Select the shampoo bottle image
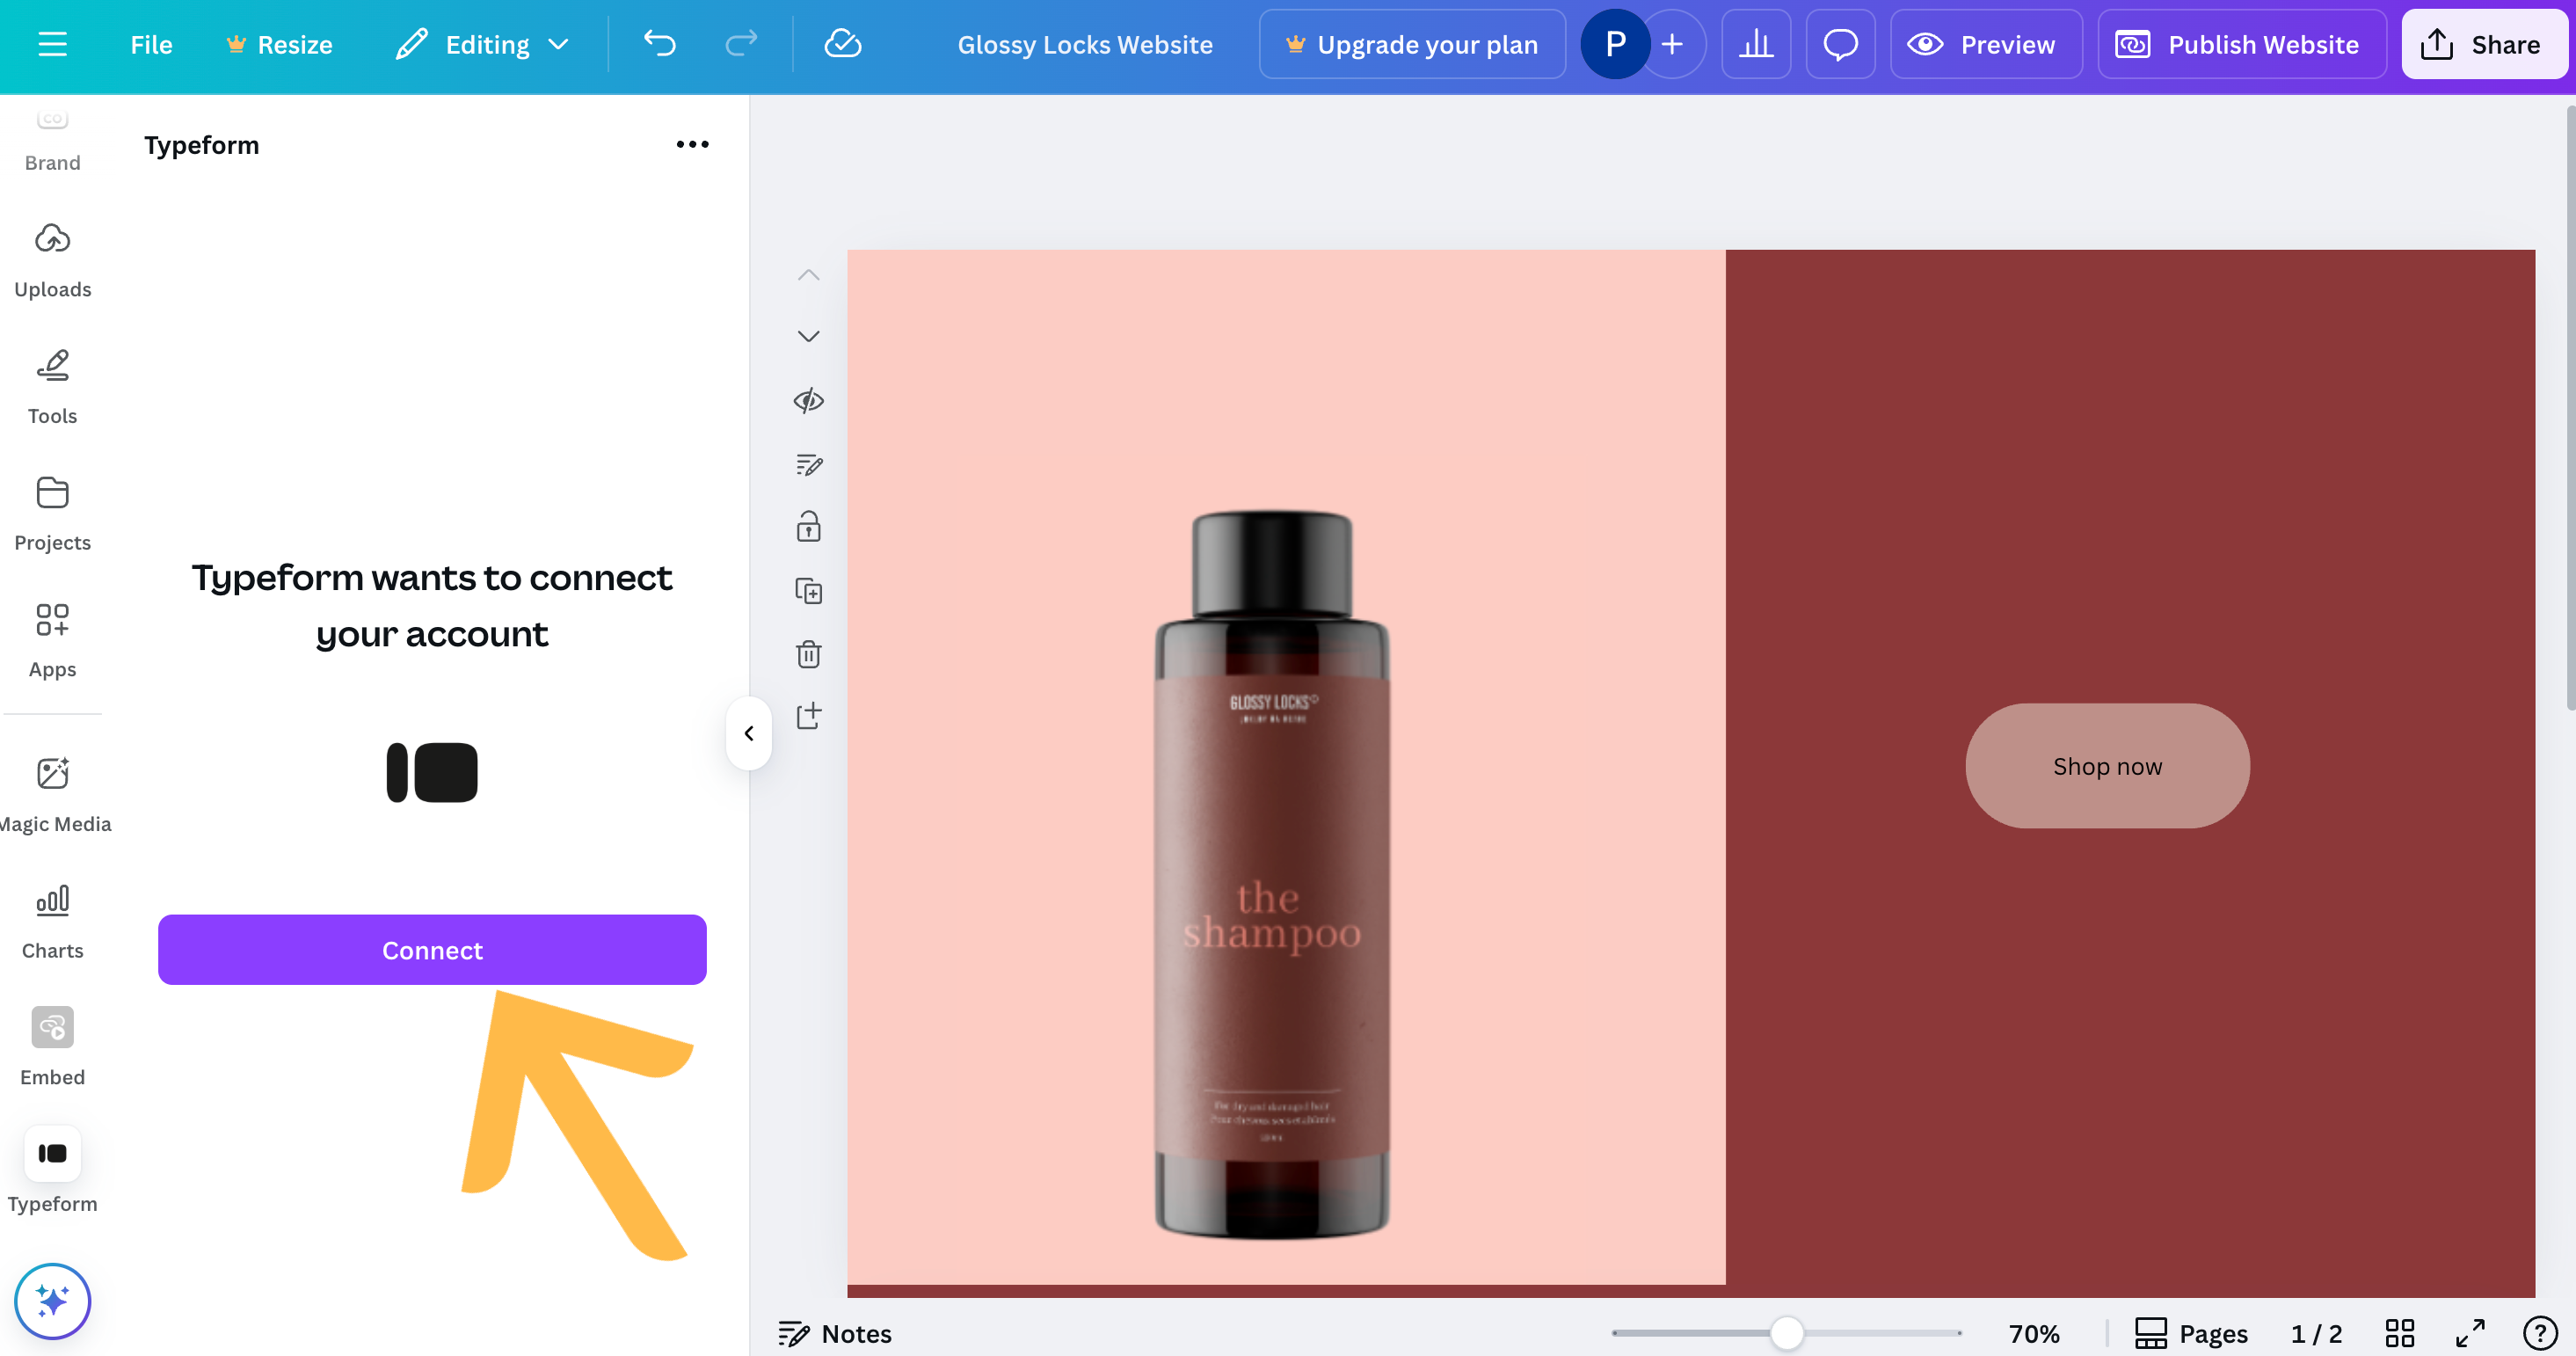Viewport: 2576px width, 1356px height. point(1271,876)
